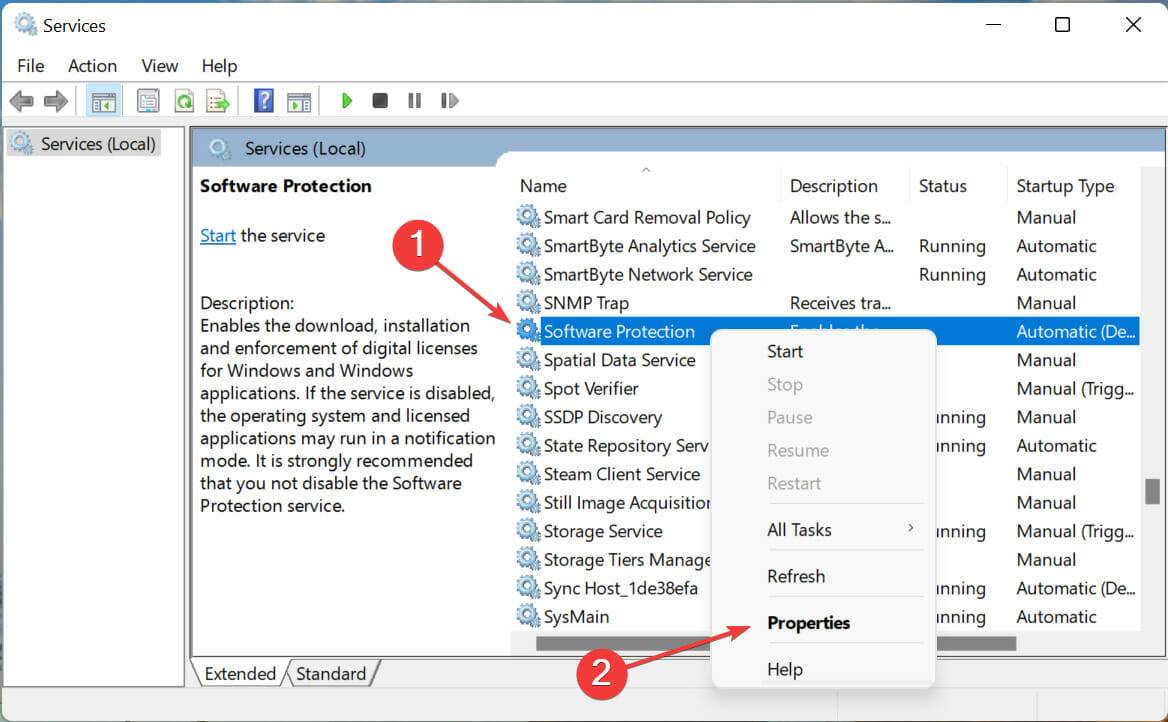This screenshot has height=722, width=1168.
Task: Select the SNMP Trap service name
Action: coord(586,303)
